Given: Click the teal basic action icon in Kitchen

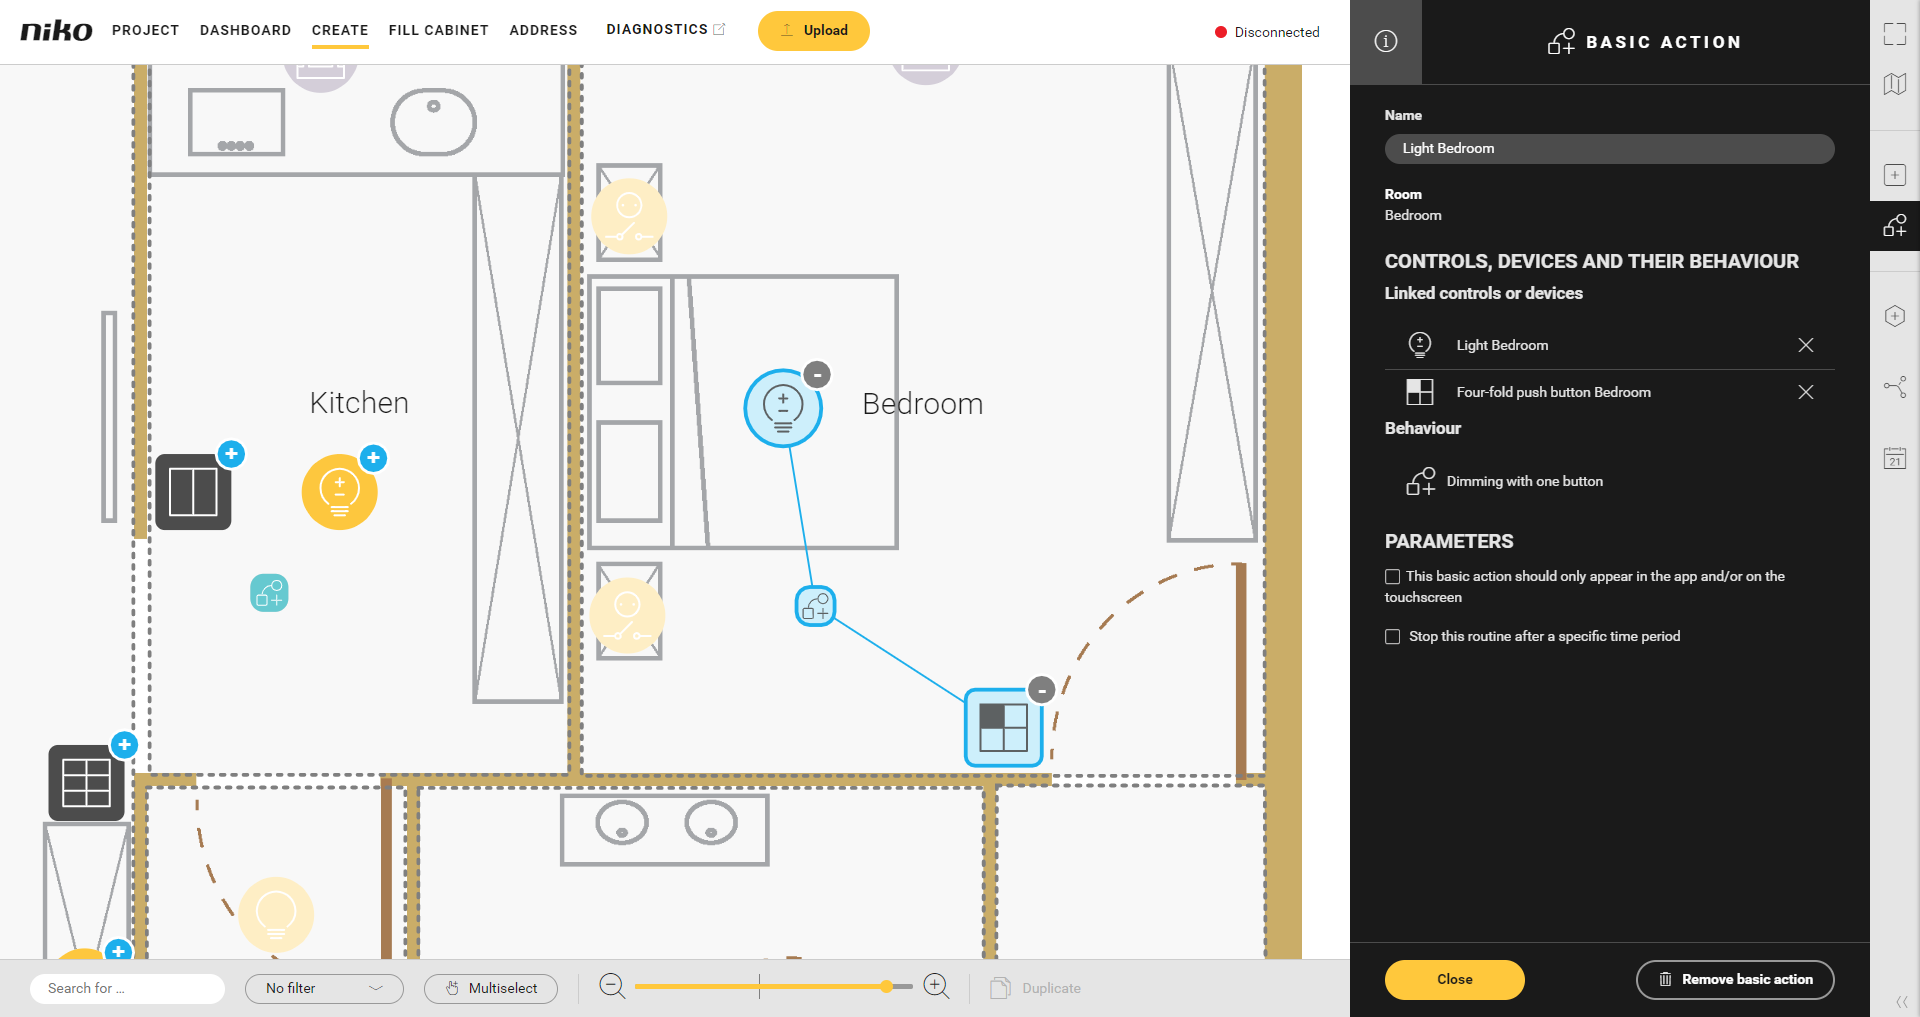Looking at the screenshot, I should point(269,593).
